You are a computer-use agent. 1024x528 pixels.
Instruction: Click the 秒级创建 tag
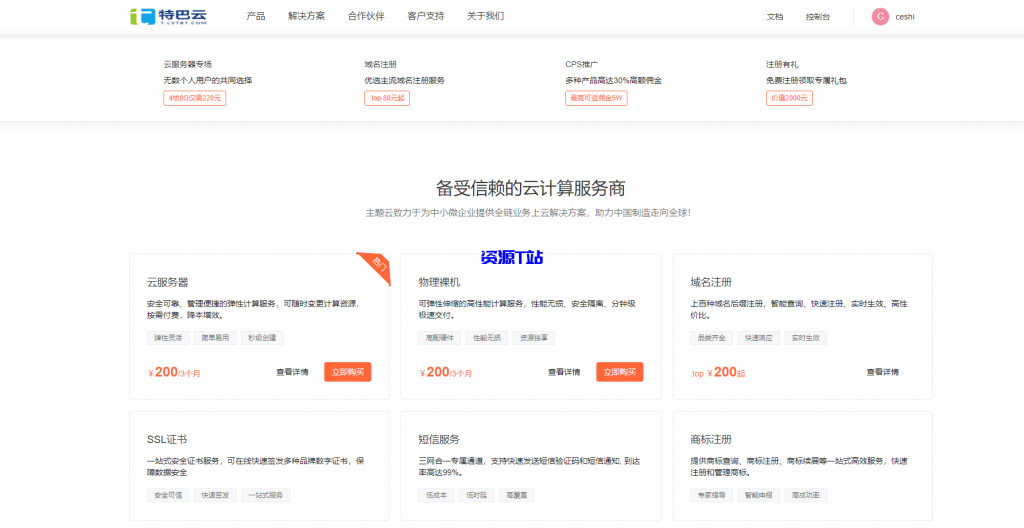262,338
